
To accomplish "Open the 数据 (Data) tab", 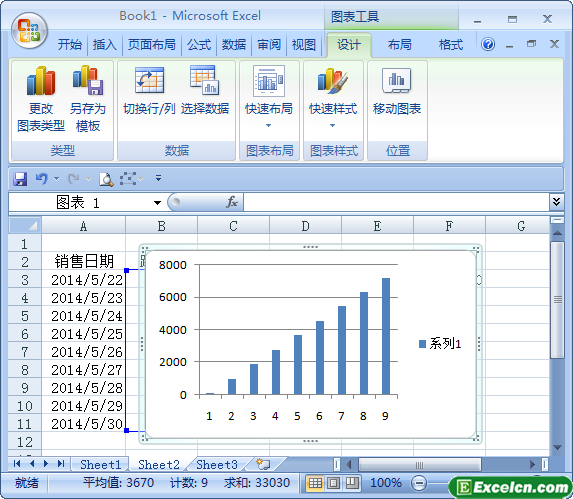I will [234, 45].
